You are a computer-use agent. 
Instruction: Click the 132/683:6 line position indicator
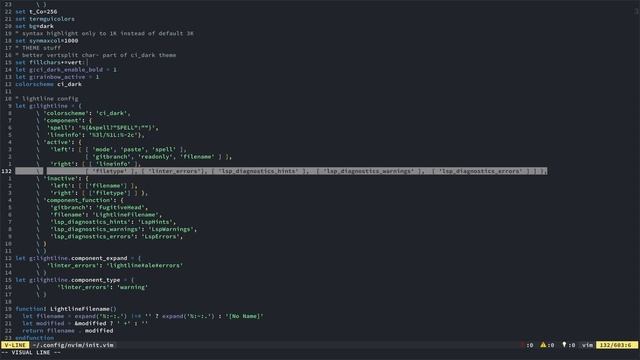click(x=617, y=345)
